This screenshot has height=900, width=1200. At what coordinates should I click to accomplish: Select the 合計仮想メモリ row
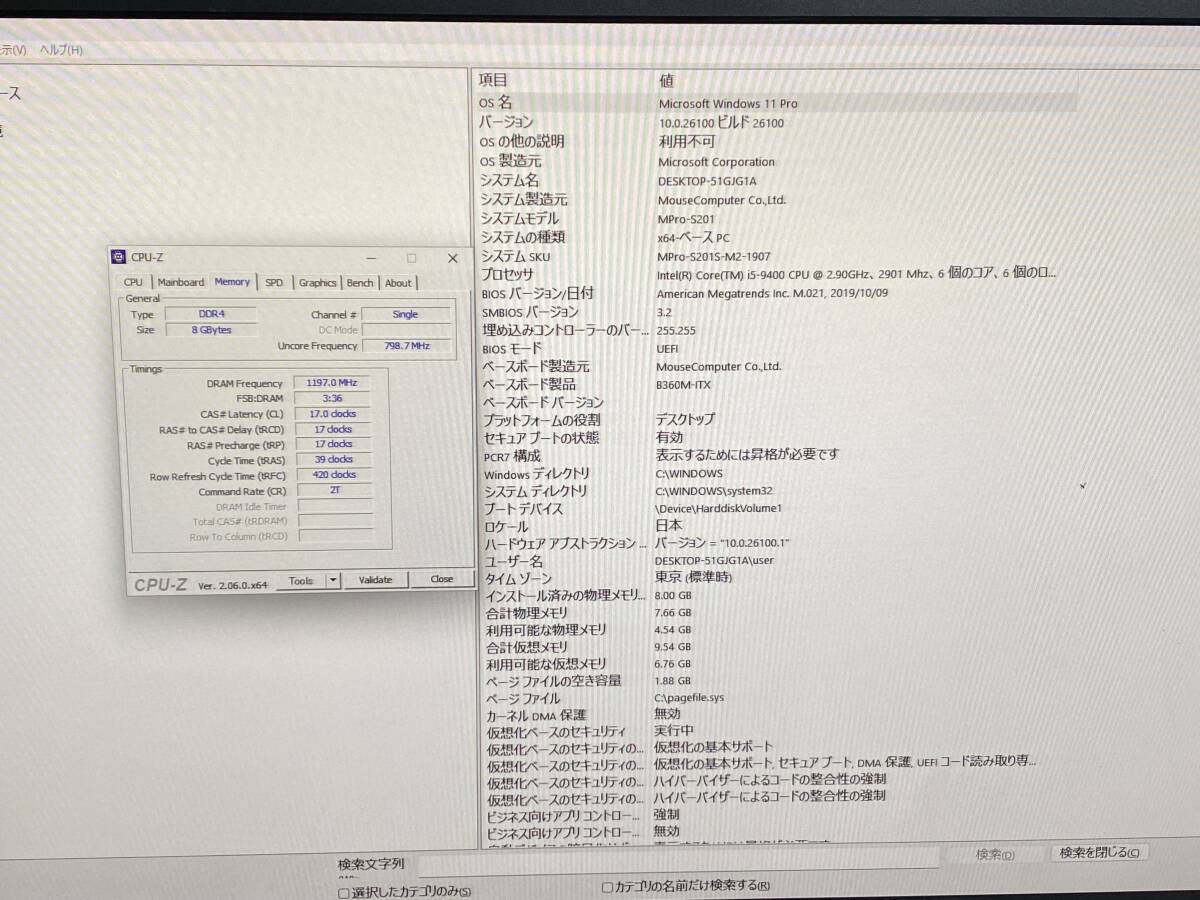point(777,647)
